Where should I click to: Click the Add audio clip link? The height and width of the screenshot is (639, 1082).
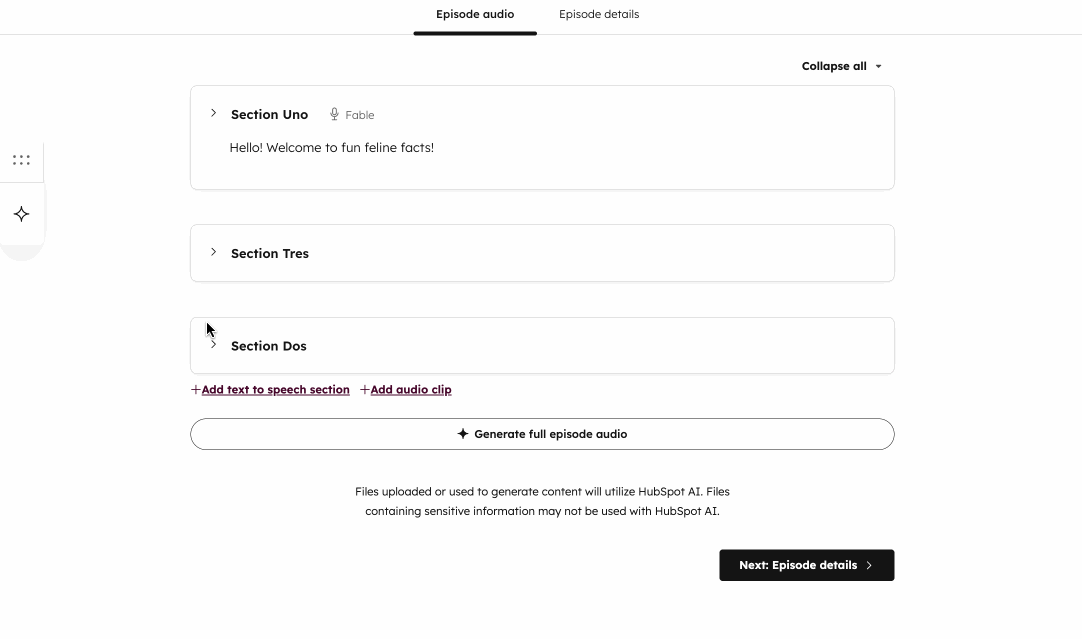click(411, 390)
